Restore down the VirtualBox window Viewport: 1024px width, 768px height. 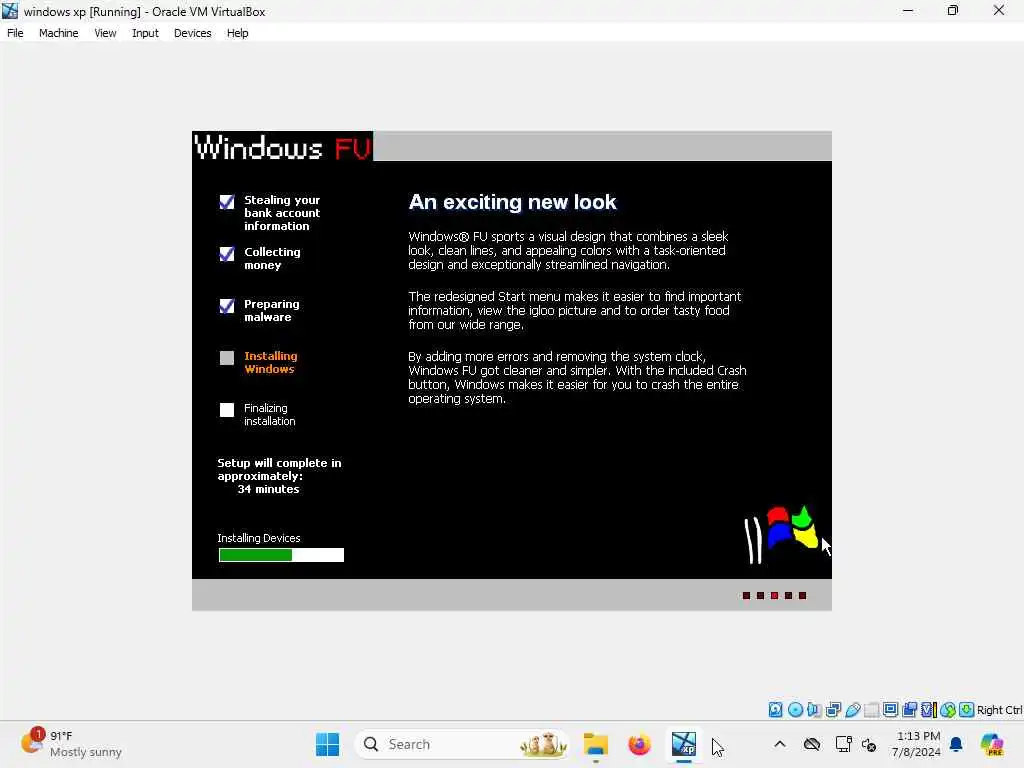click(953, 10)
